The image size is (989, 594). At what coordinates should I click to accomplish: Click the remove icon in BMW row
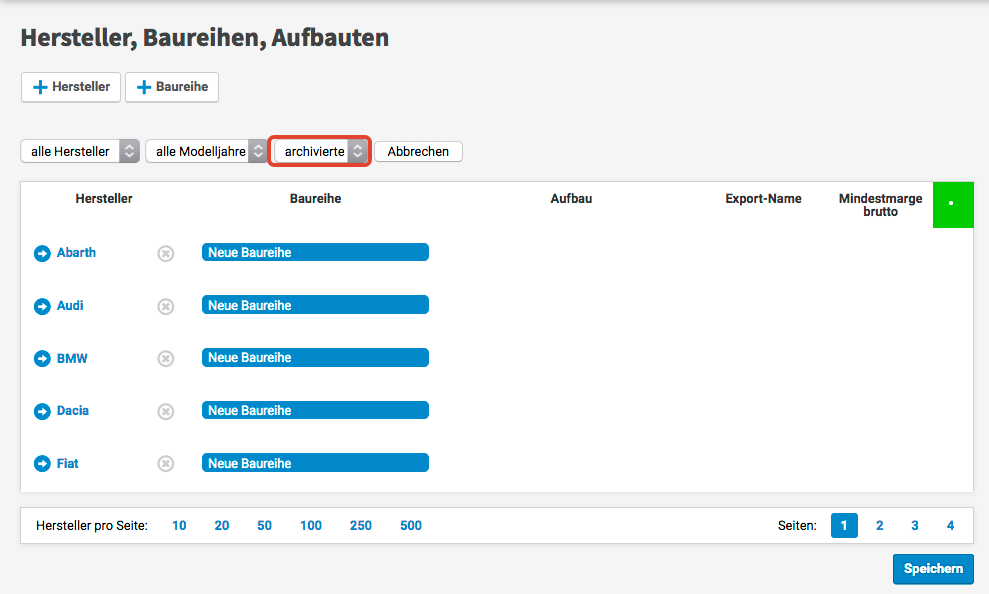166,359
